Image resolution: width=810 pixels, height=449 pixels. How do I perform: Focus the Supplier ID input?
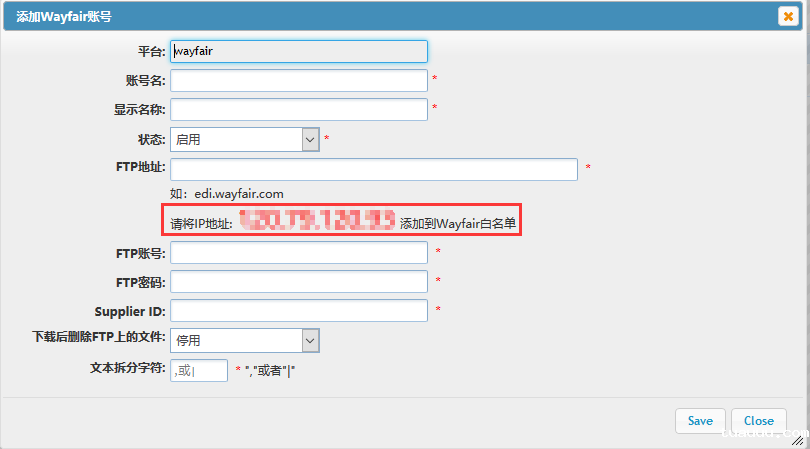pos(299,311)
